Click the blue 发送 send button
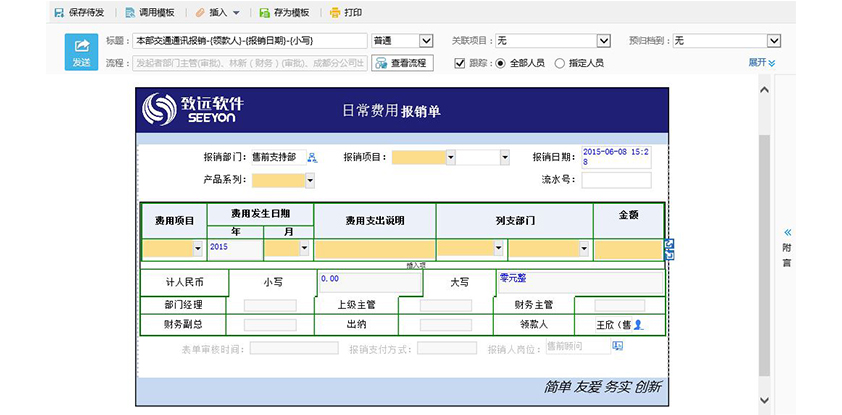Image resolution: width=842 pixels, height=415 pixels. [x=82, y=52]
